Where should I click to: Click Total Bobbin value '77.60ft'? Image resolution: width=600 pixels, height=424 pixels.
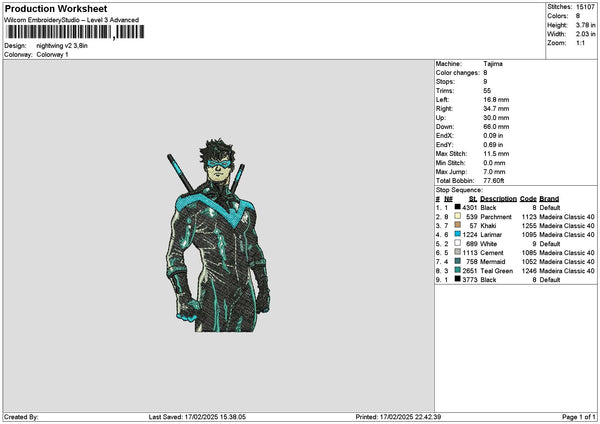[494, 181]
